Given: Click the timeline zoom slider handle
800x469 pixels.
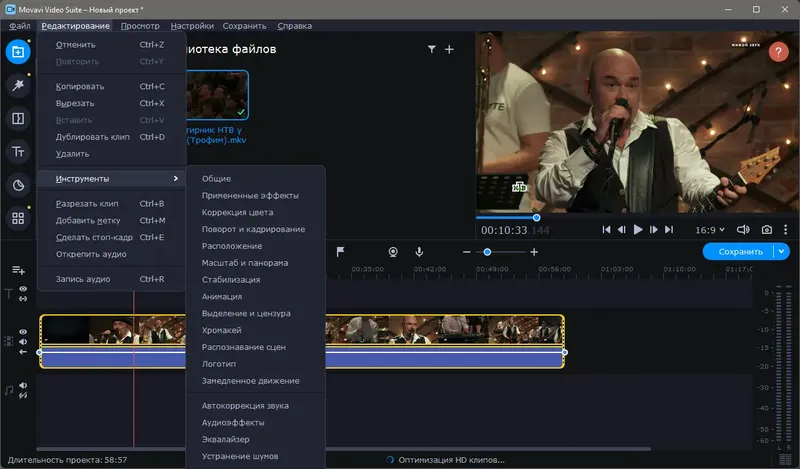Looking at the screenshot, I should click(487, 252).
